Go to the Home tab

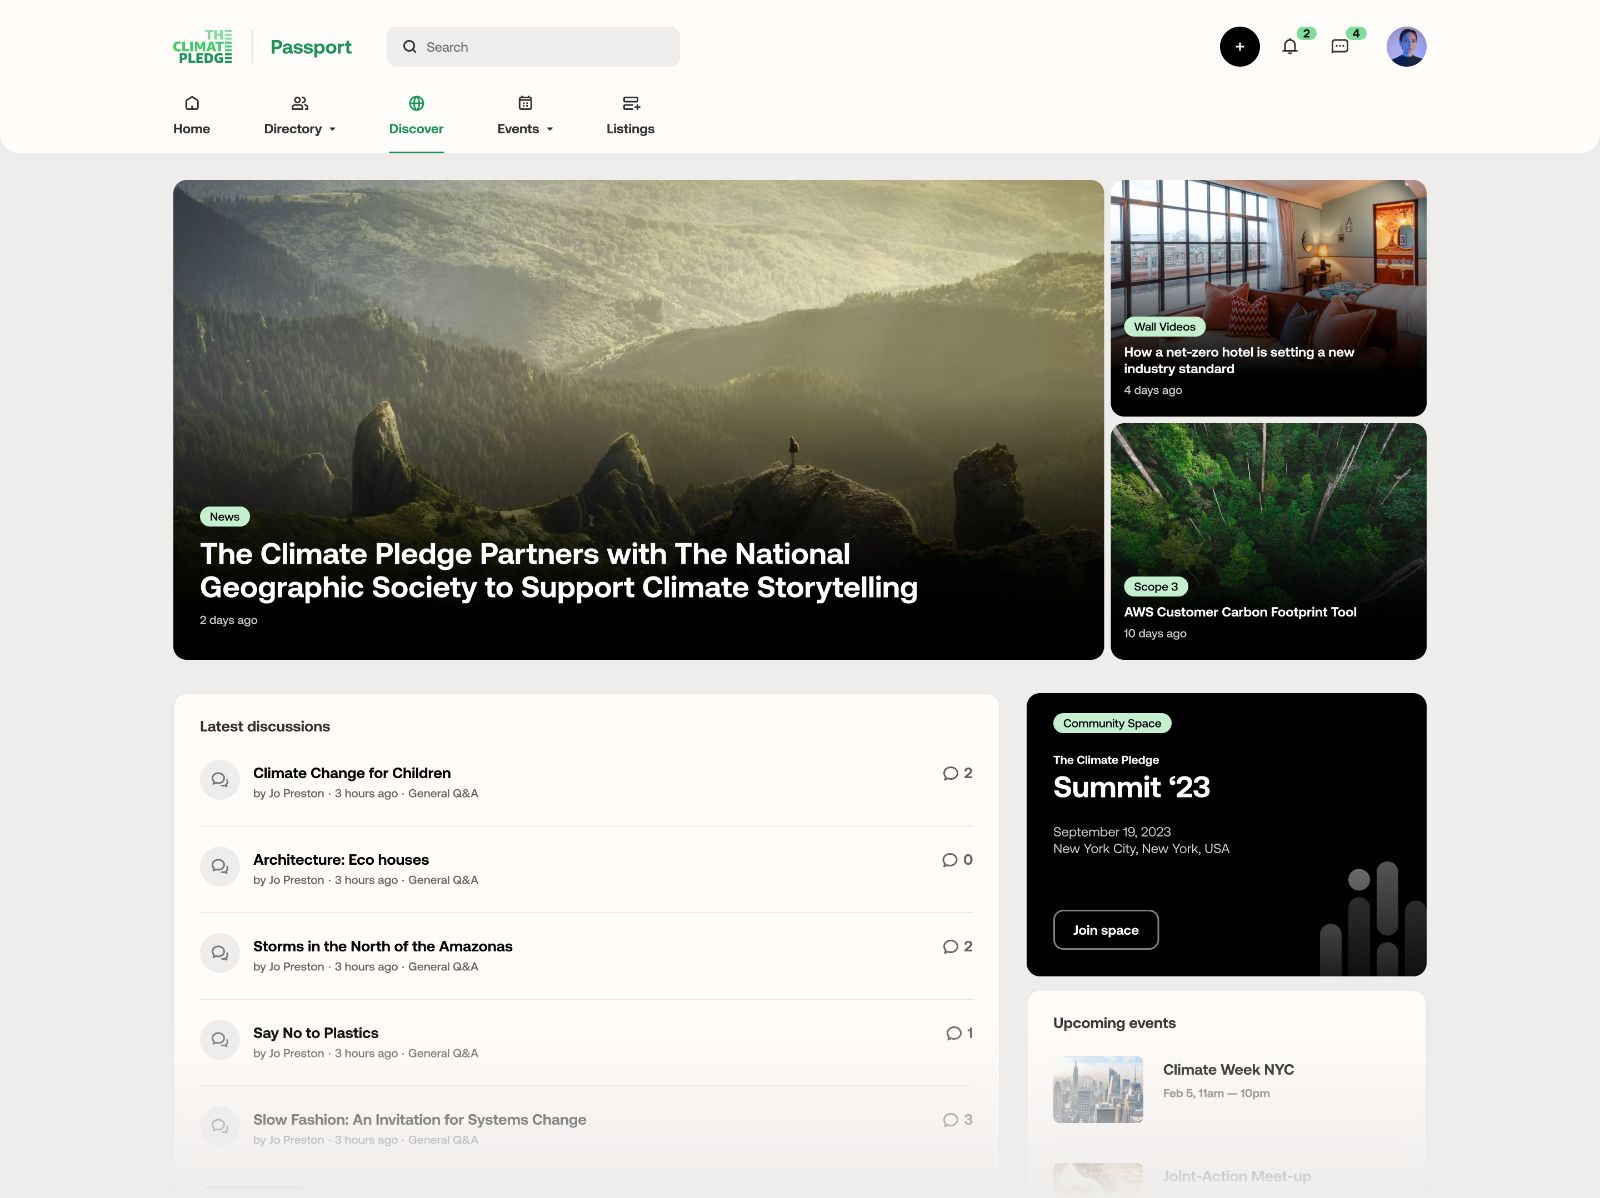pyautogui.click(x=192, y=129)
